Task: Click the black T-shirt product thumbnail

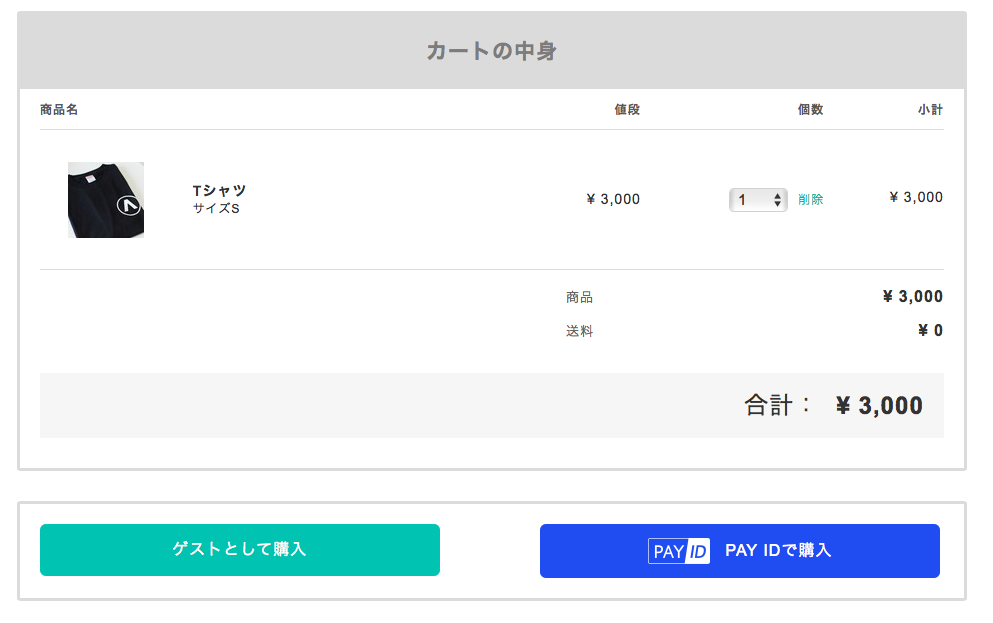Action: pos(106,200)
